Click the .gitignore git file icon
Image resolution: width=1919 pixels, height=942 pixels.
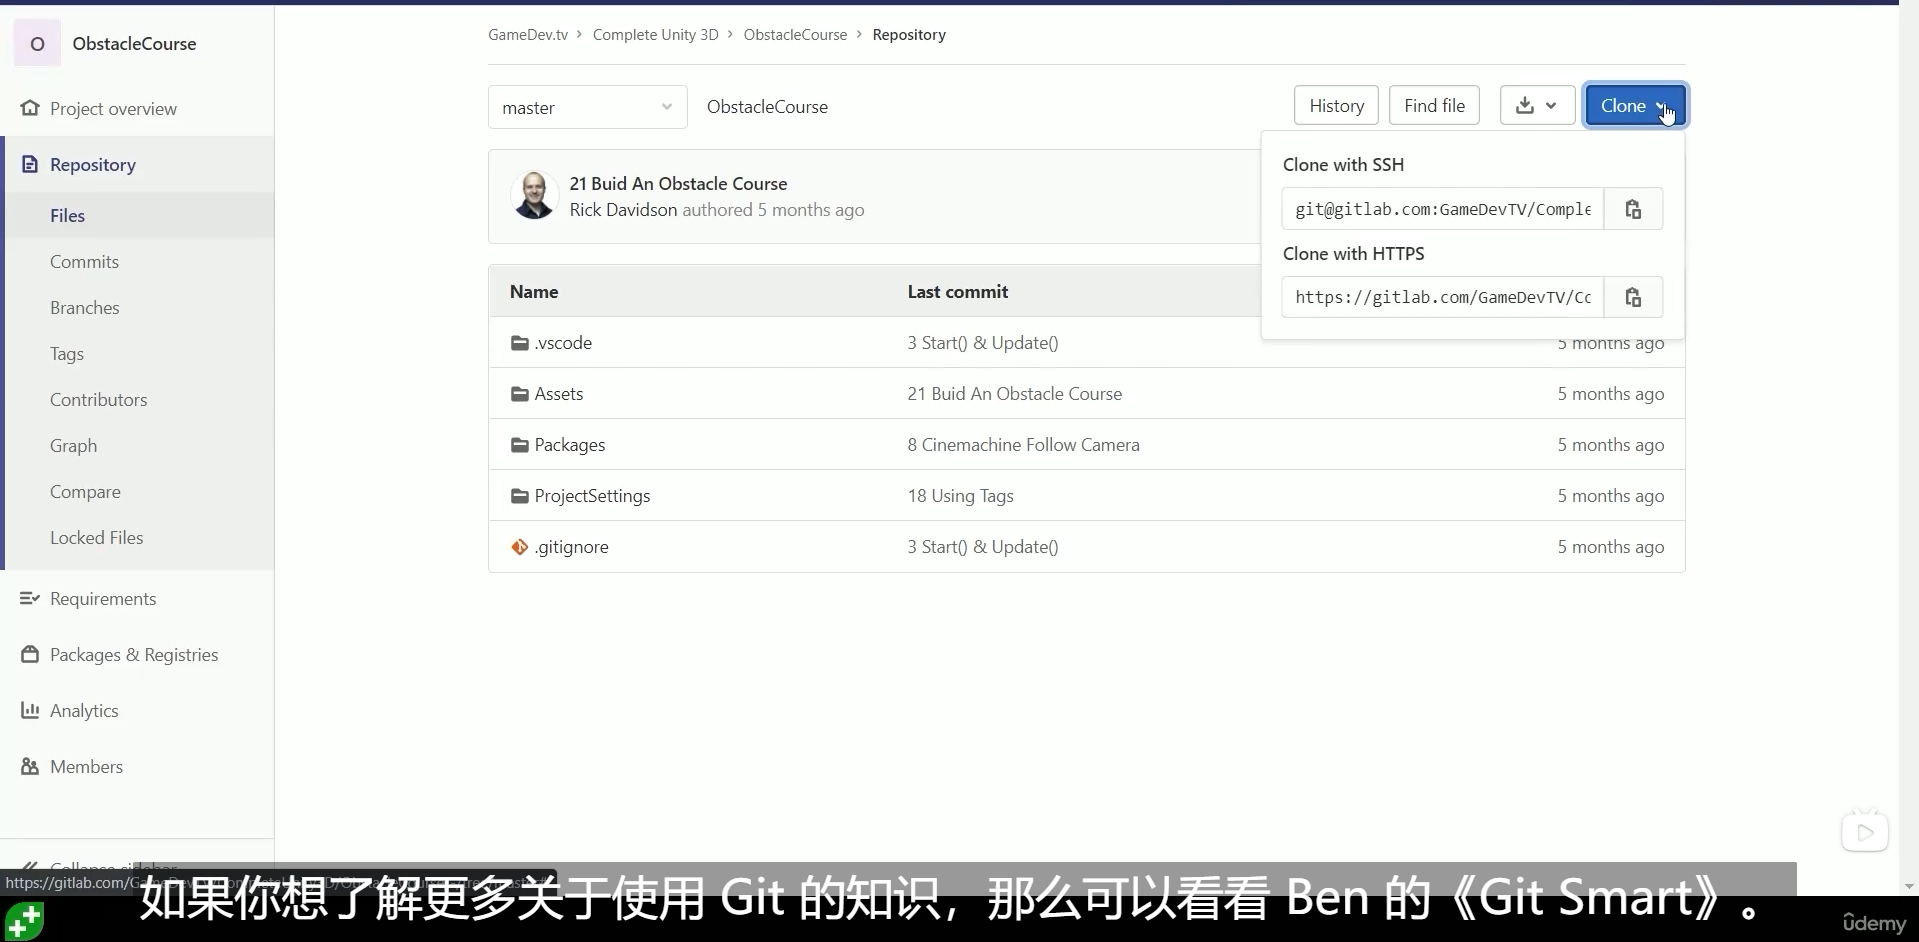[520, 547]
